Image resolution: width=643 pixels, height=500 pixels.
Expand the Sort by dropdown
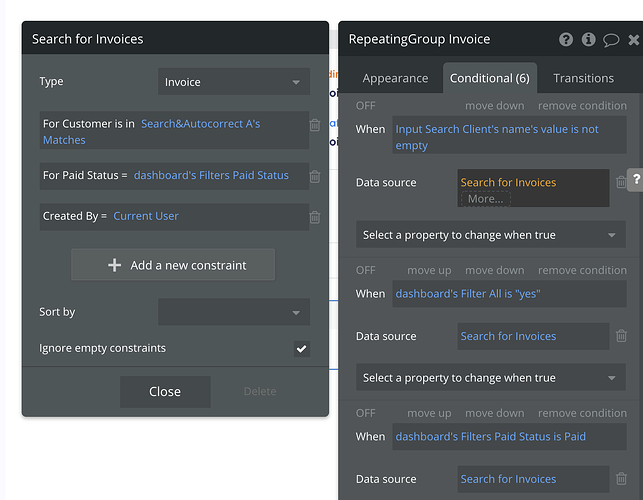(x=233, y=313)
